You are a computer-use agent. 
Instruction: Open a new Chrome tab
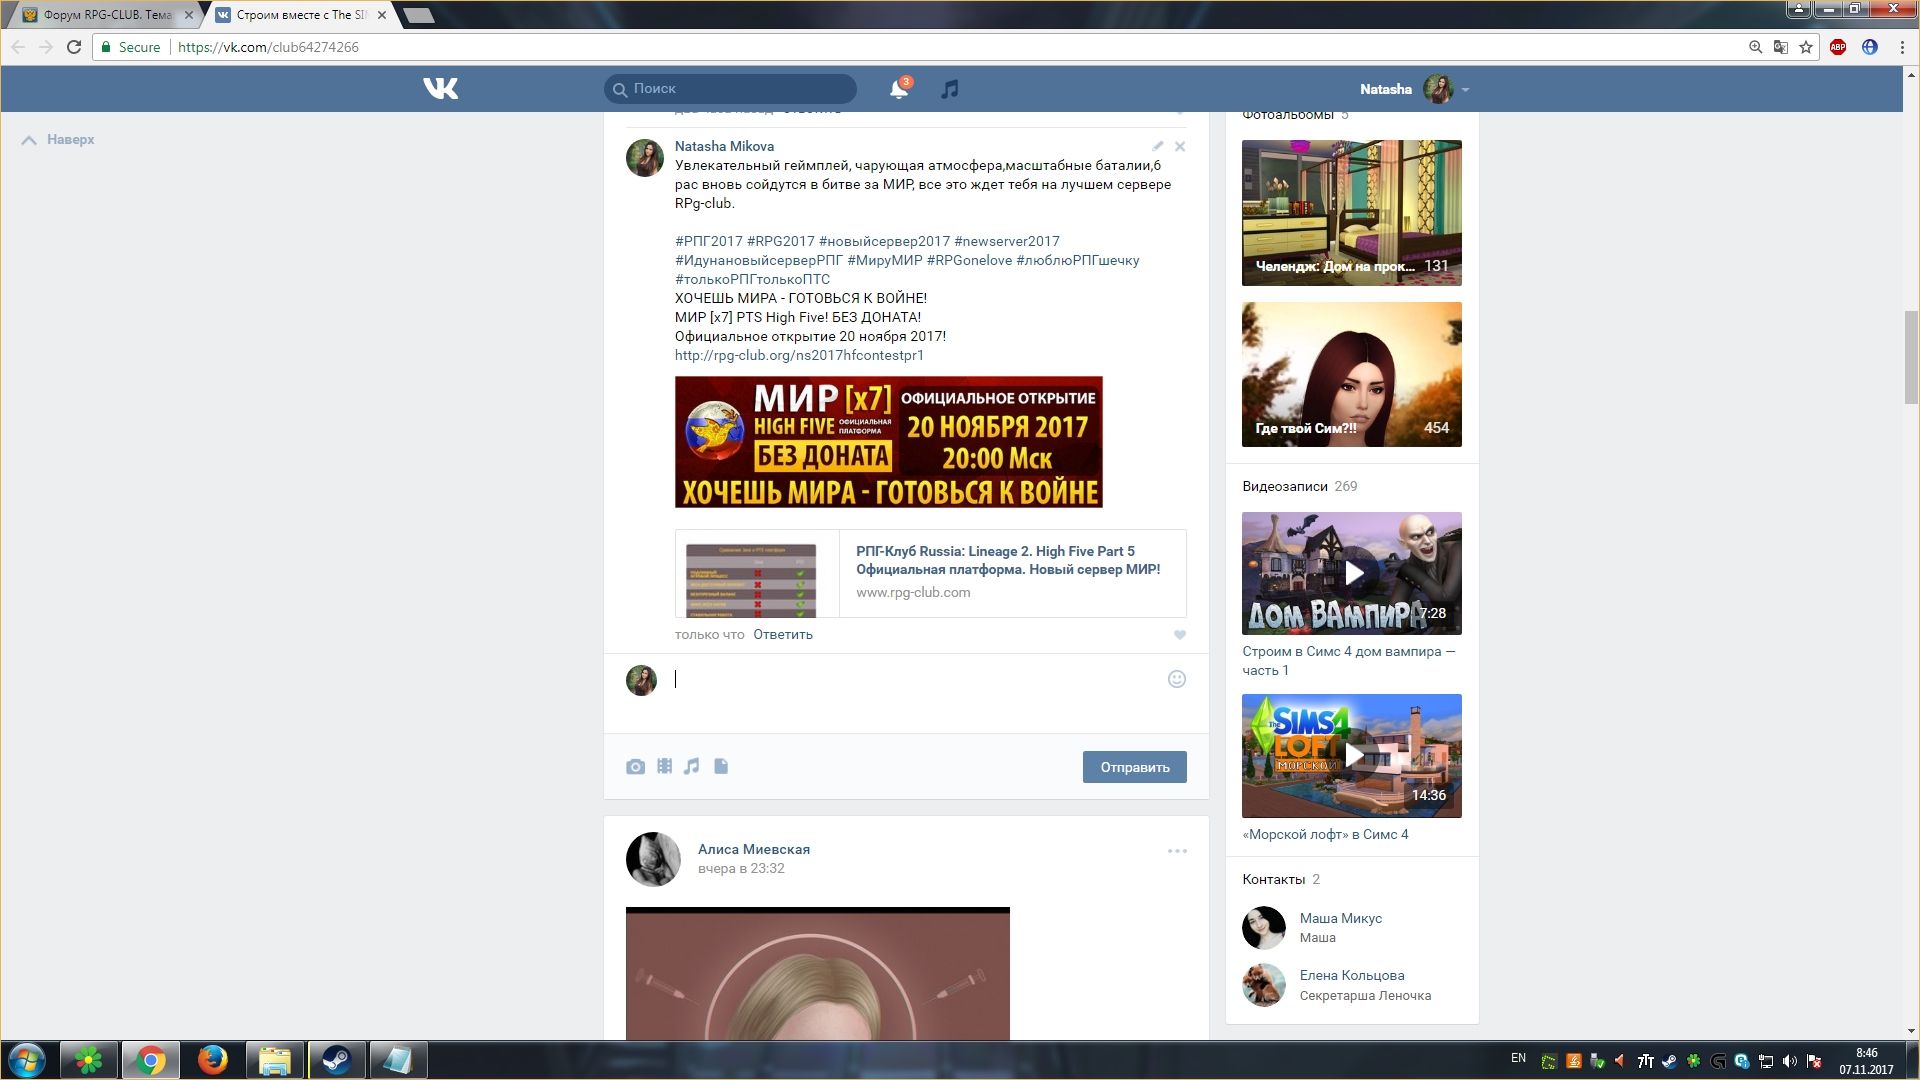pos(419,15)
